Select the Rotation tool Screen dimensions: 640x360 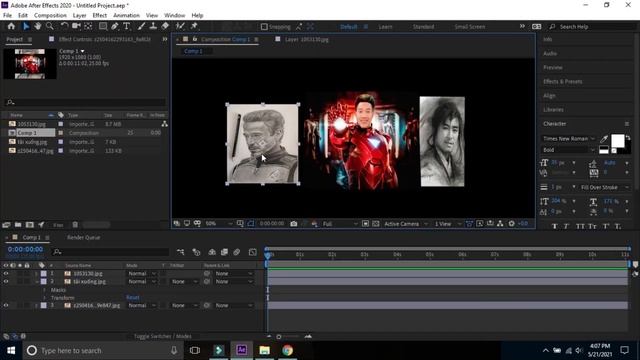(x=64, y=26)
